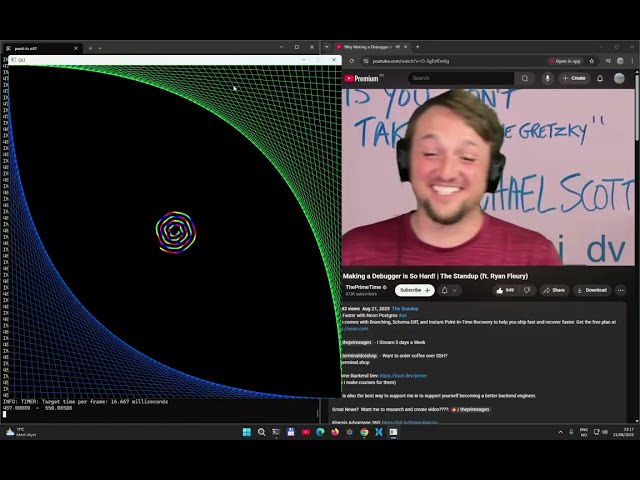
Task: Open Chrome three-dot menu
Action: (x=632, y=61)
